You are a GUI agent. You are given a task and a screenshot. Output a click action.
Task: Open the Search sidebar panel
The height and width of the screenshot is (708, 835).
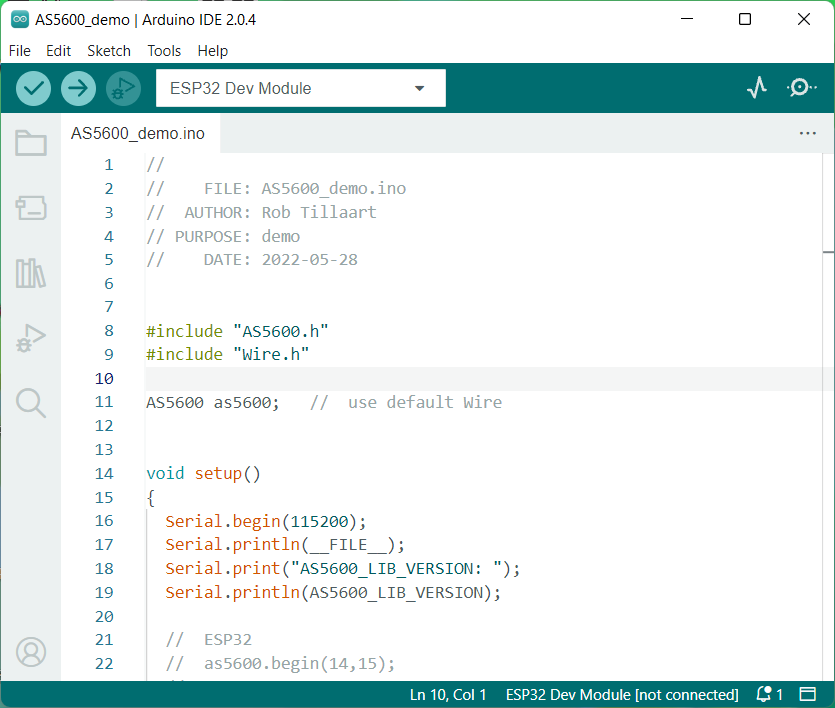pyautogui.click(x=31, y=403)
